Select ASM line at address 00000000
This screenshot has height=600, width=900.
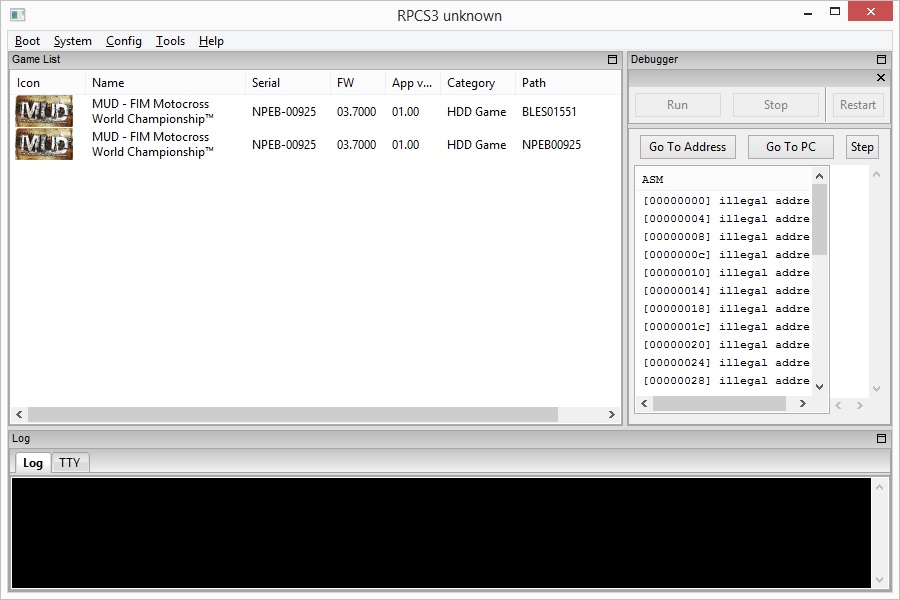click(x=726, y=200)
